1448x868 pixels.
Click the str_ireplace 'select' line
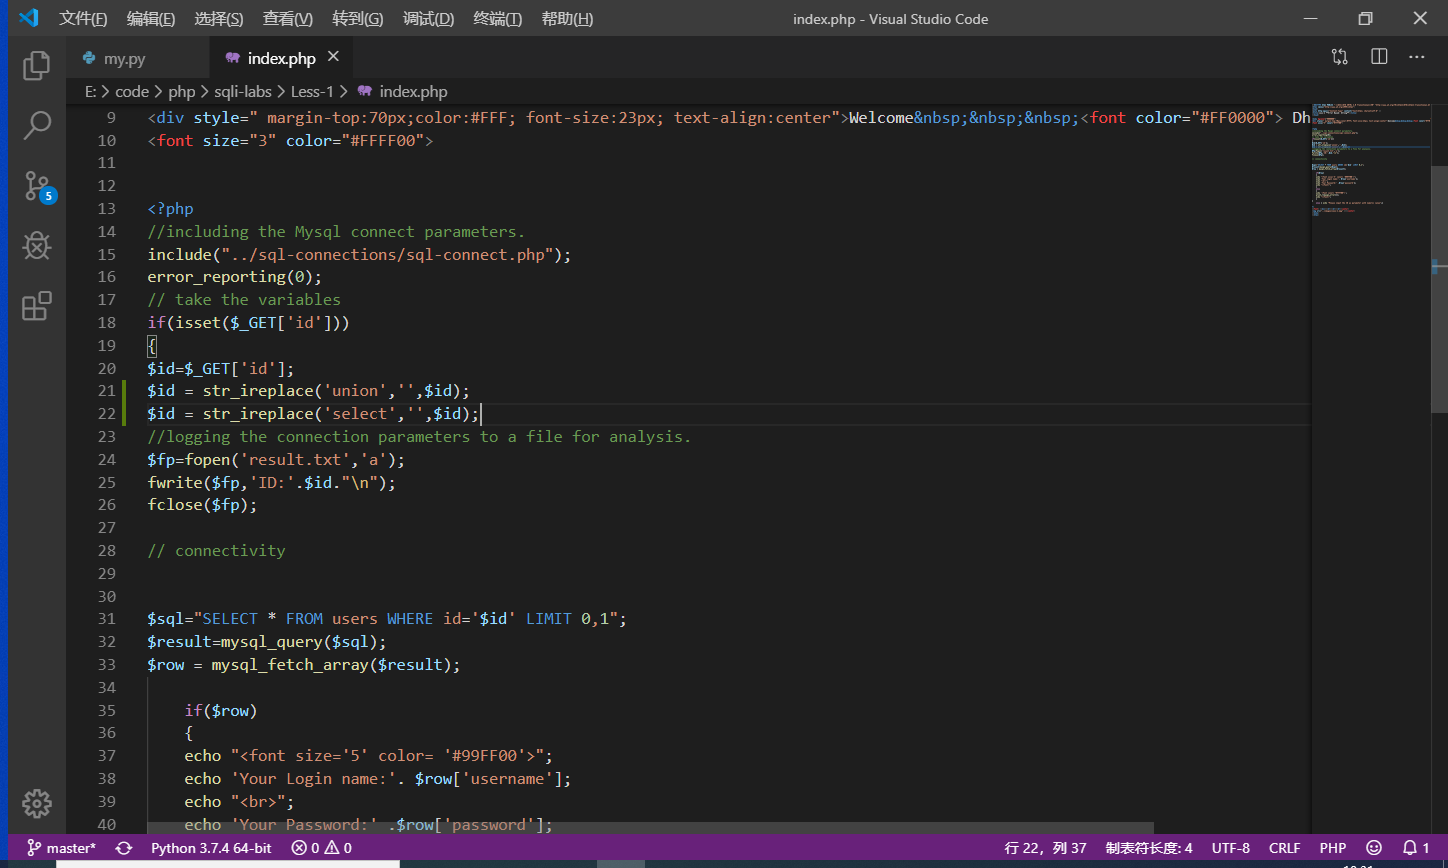pyautogui.click(x=313, y=414)
